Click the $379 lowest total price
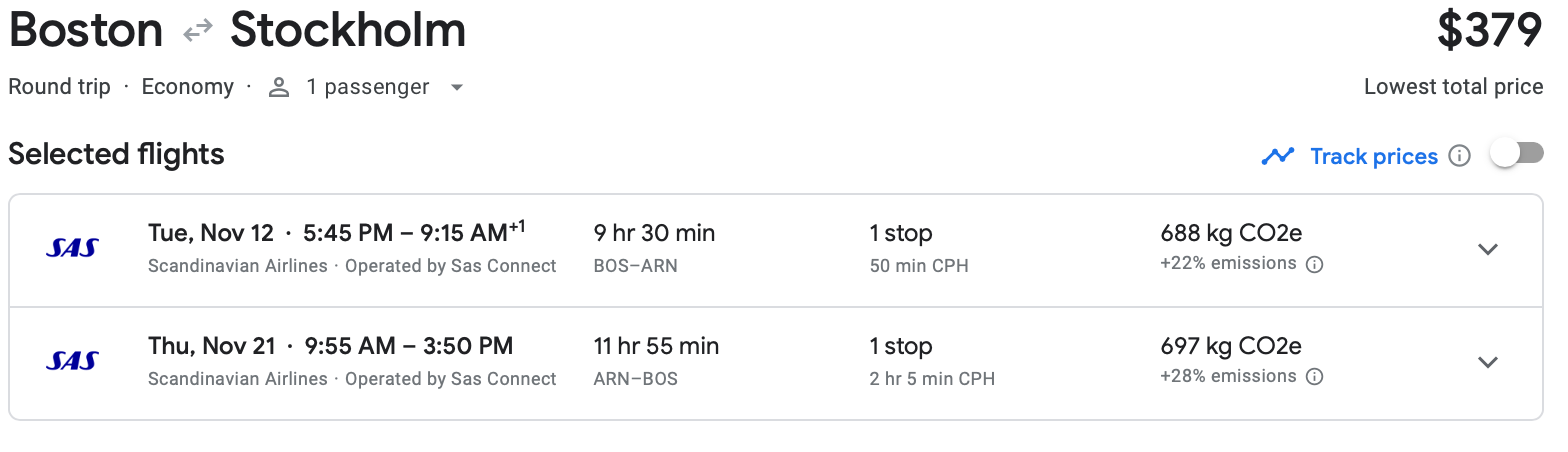The height and width of the screenshot is (452, 1568). coord(1490,31)
